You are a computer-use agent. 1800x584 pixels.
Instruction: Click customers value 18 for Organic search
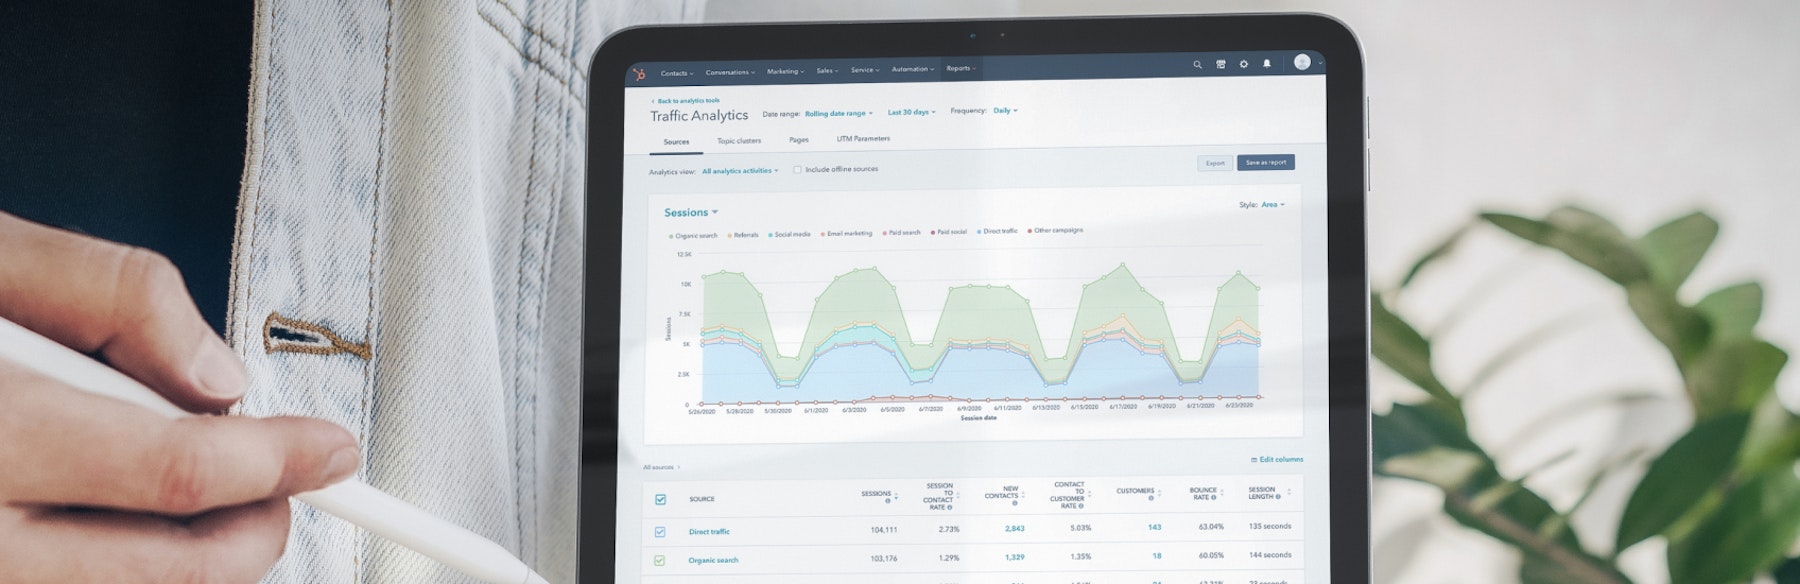pos(1157,556)
